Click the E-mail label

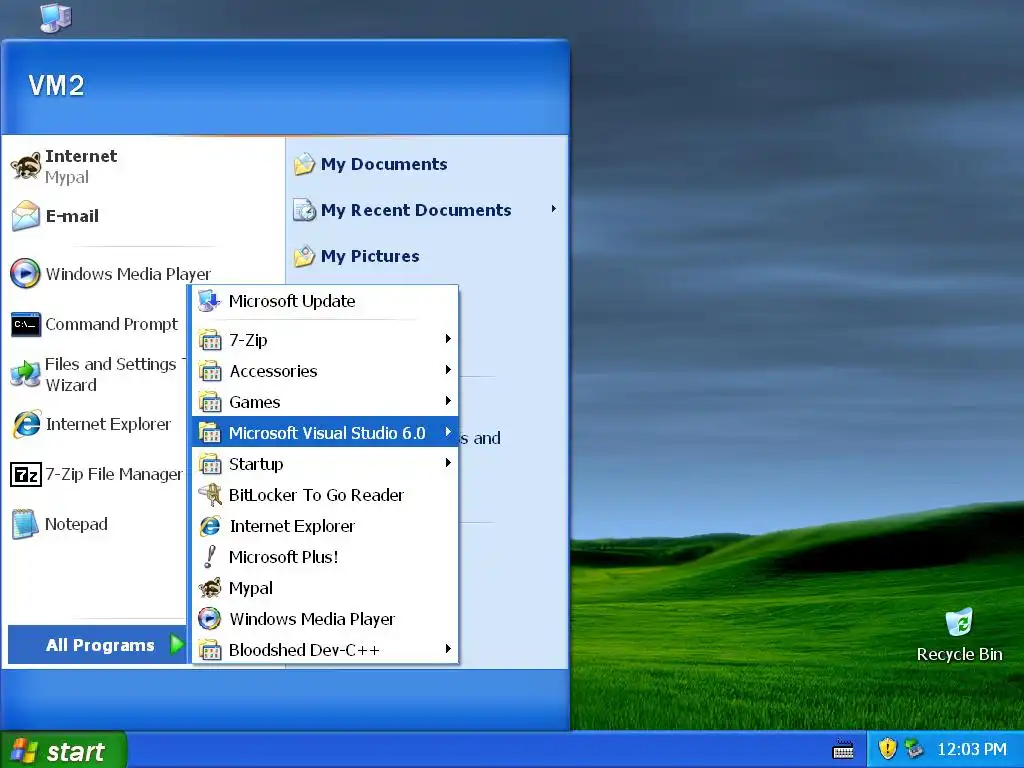pyautogui.click(x=72, y=216)
